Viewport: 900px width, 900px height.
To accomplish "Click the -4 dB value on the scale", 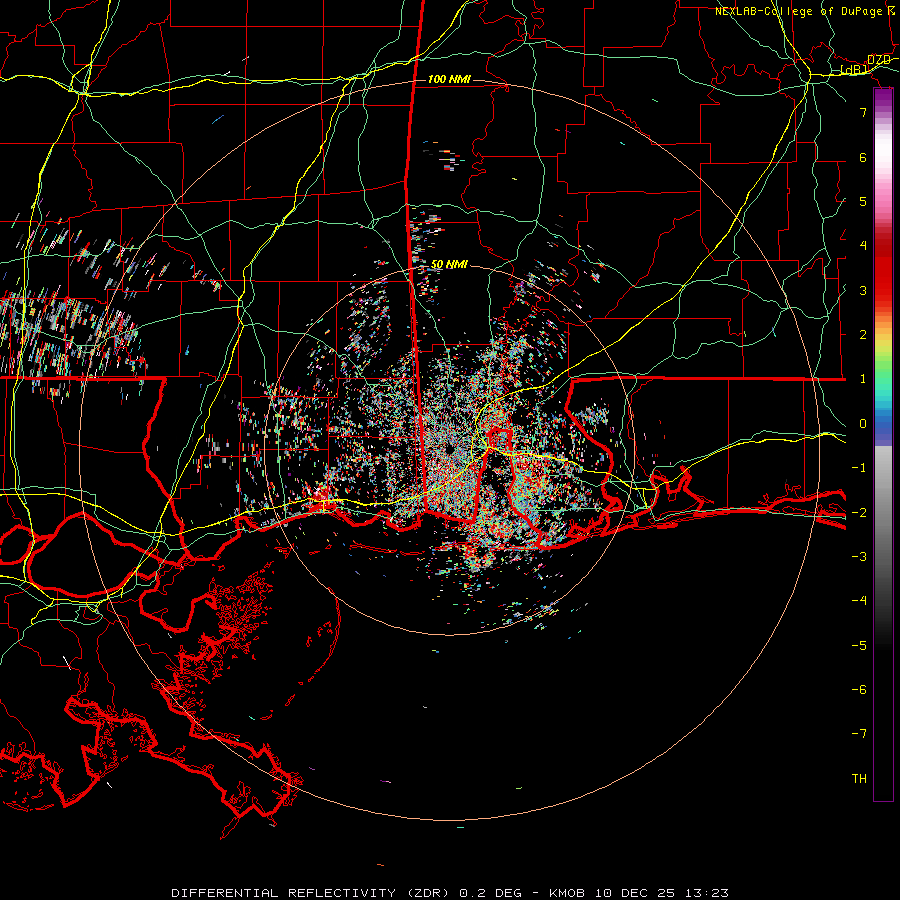I will pos(859,601).
